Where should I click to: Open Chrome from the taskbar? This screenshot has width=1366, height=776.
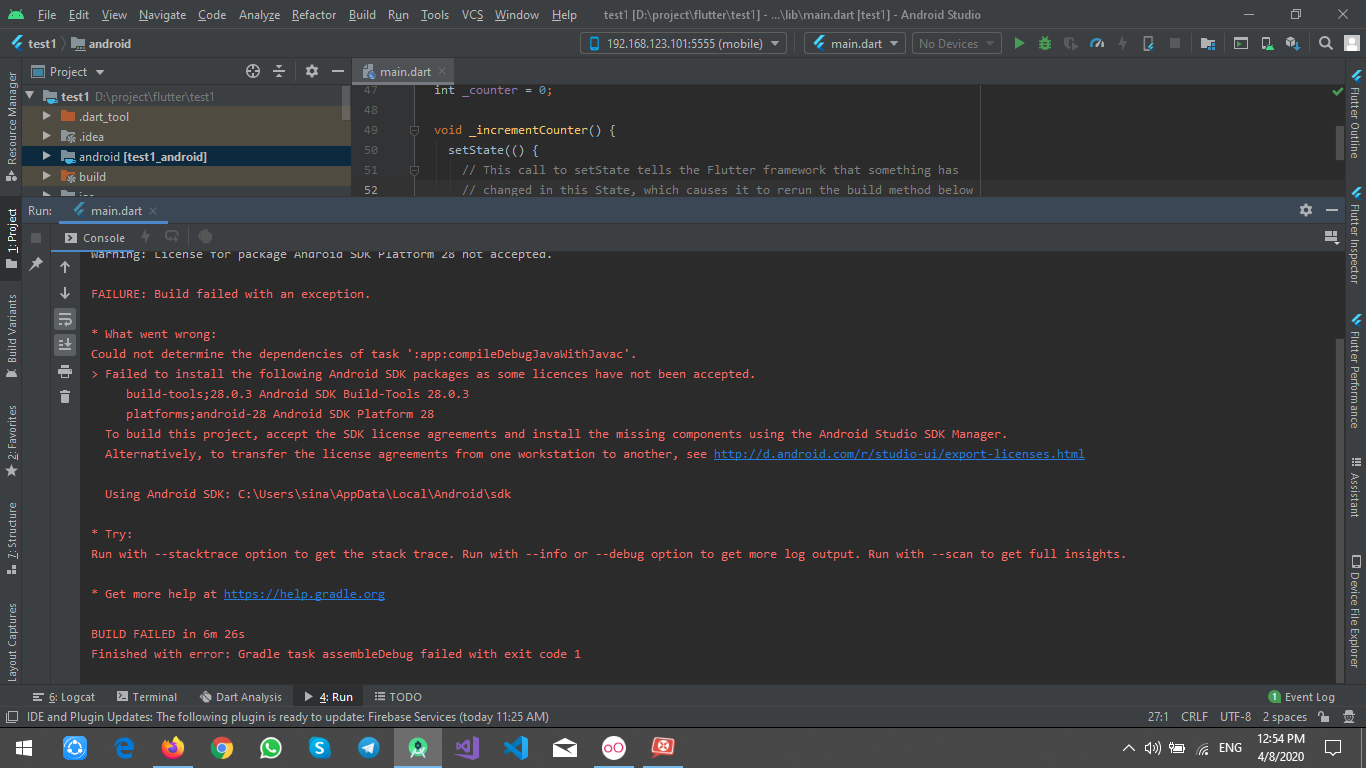coord(222,748)
